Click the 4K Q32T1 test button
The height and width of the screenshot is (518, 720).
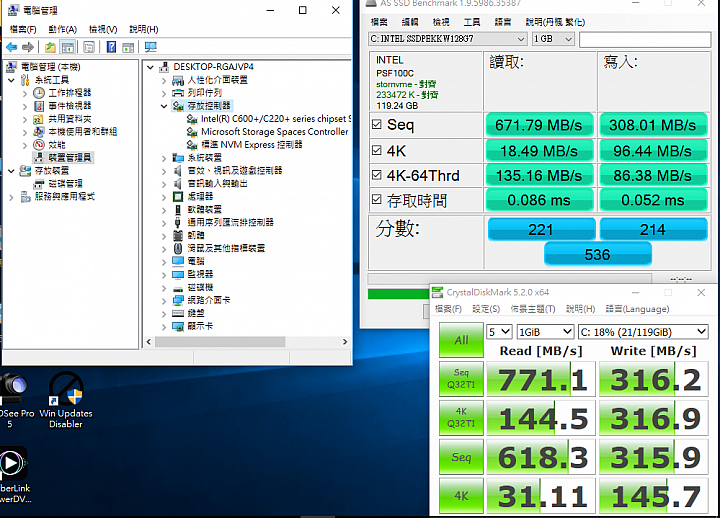(461, 417)
